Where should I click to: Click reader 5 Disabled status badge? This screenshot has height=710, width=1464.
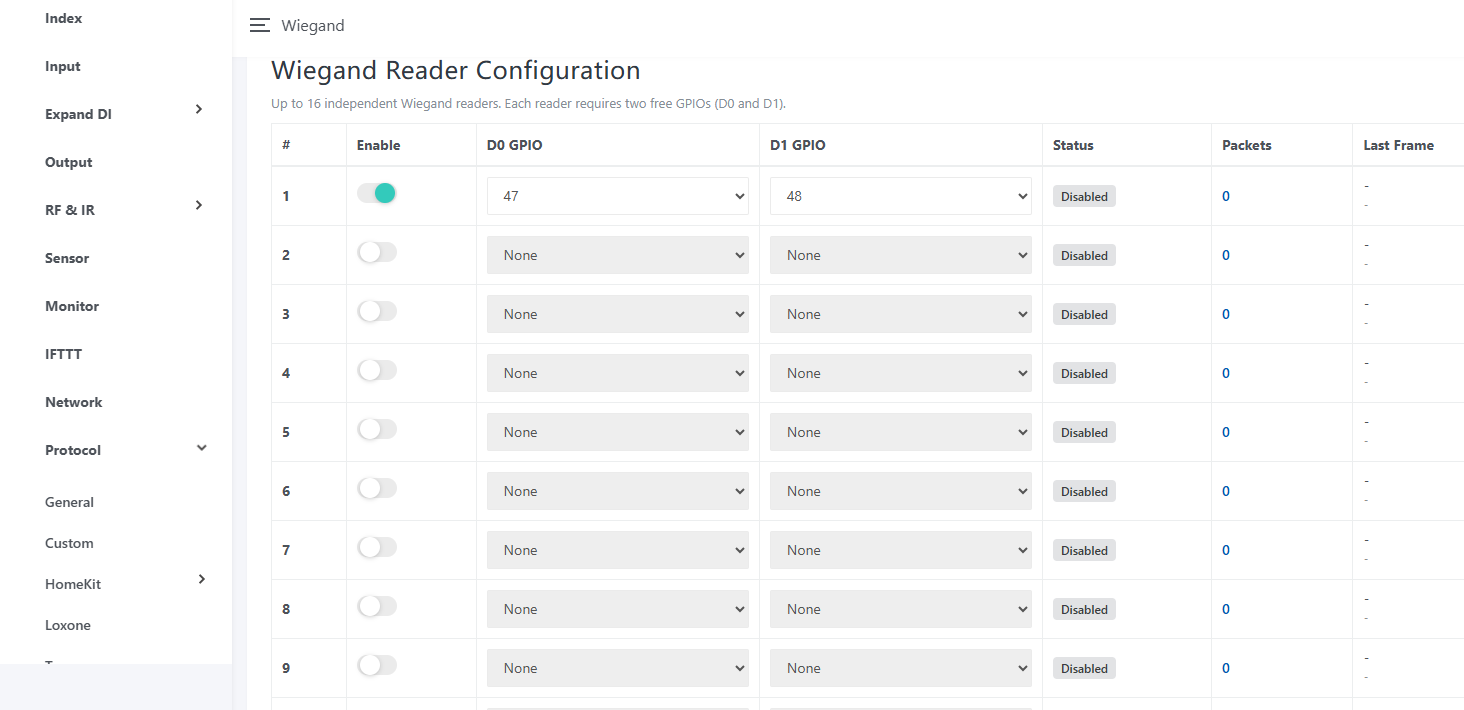(x=1084, y=432)
